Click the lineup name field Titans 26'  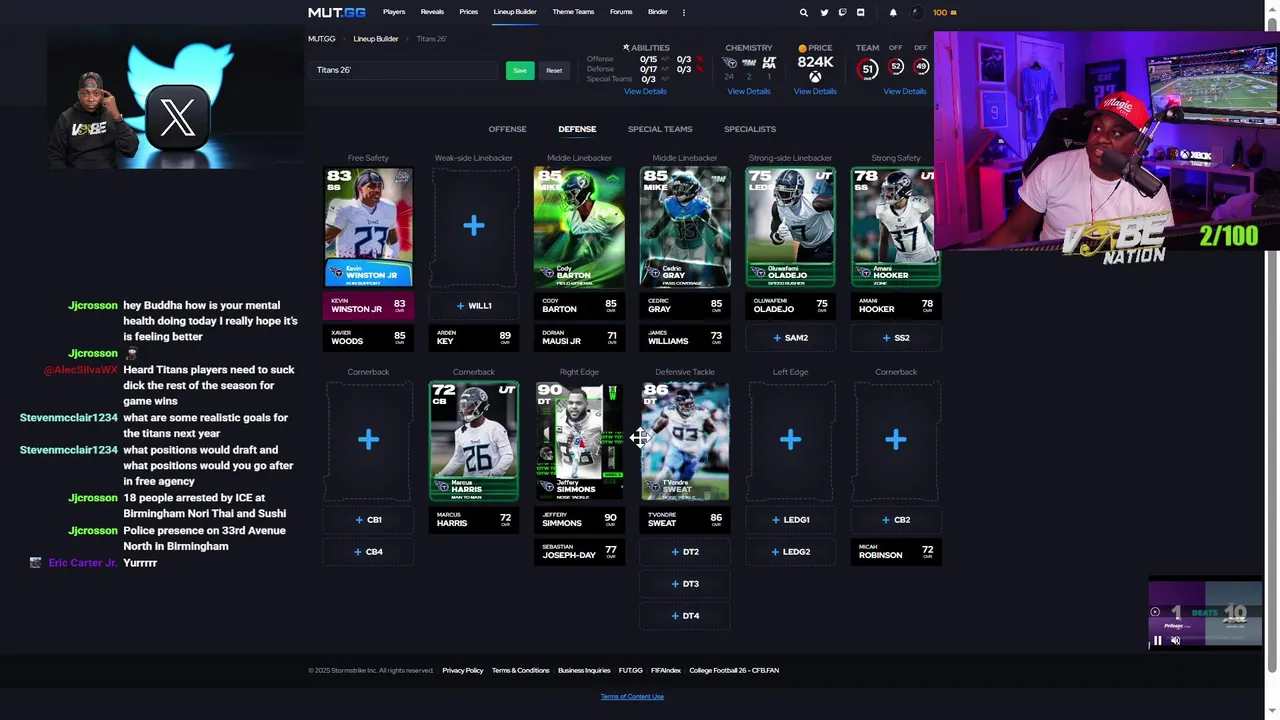tap(404, 70)
